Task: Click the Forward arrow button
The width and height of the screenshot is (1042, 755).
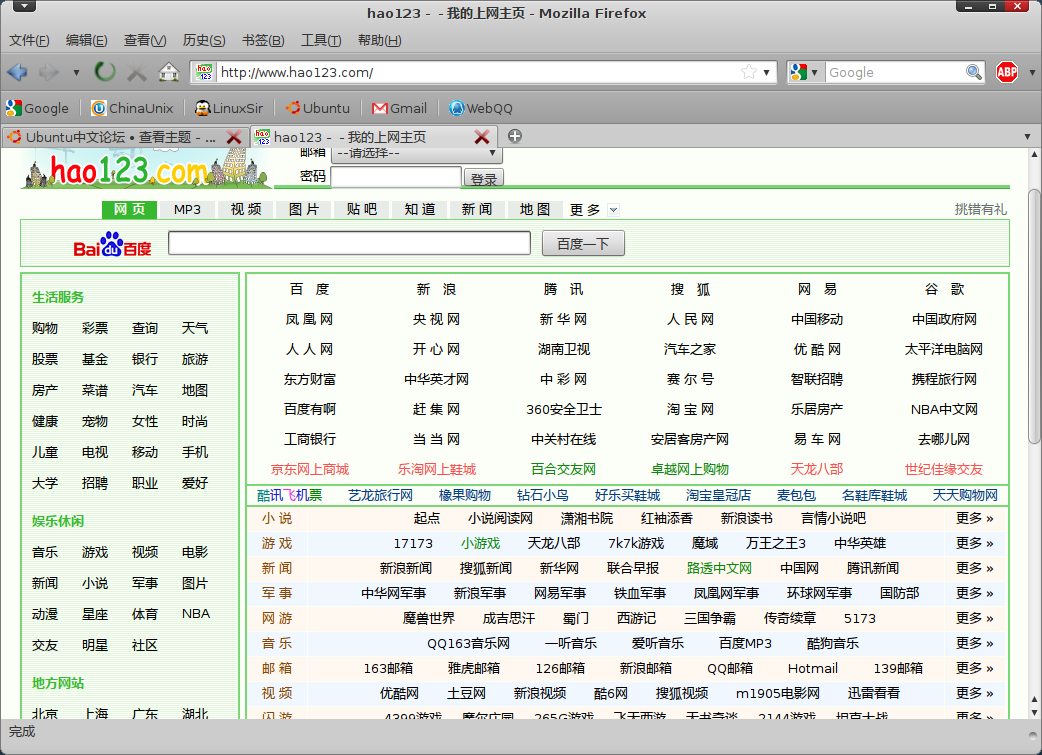Action: [49, 72]
